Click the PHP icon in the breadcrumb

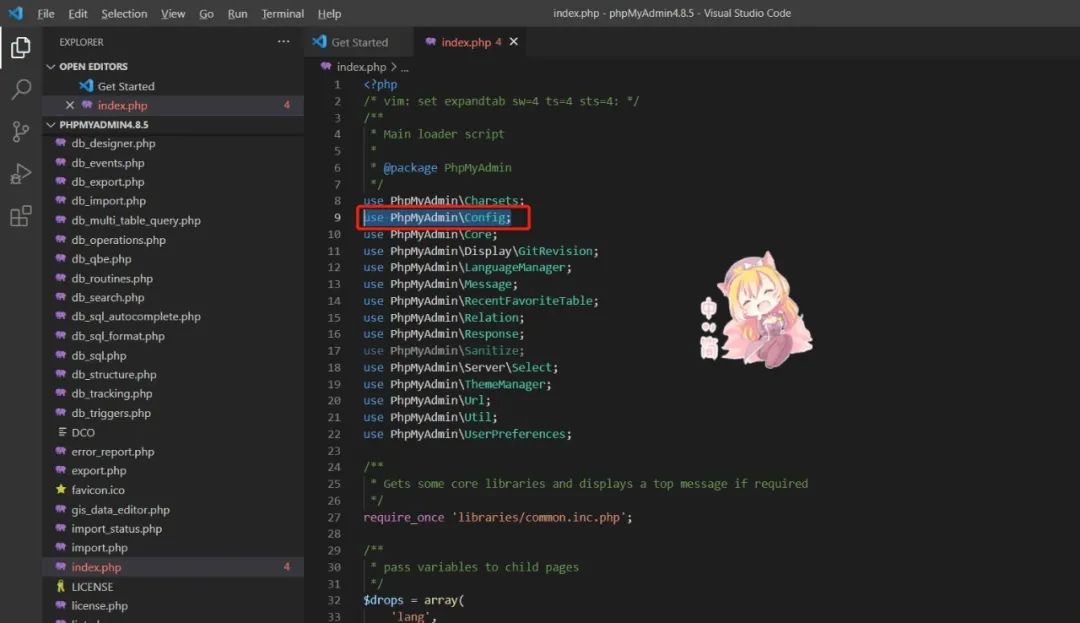[x=326, y=67]
